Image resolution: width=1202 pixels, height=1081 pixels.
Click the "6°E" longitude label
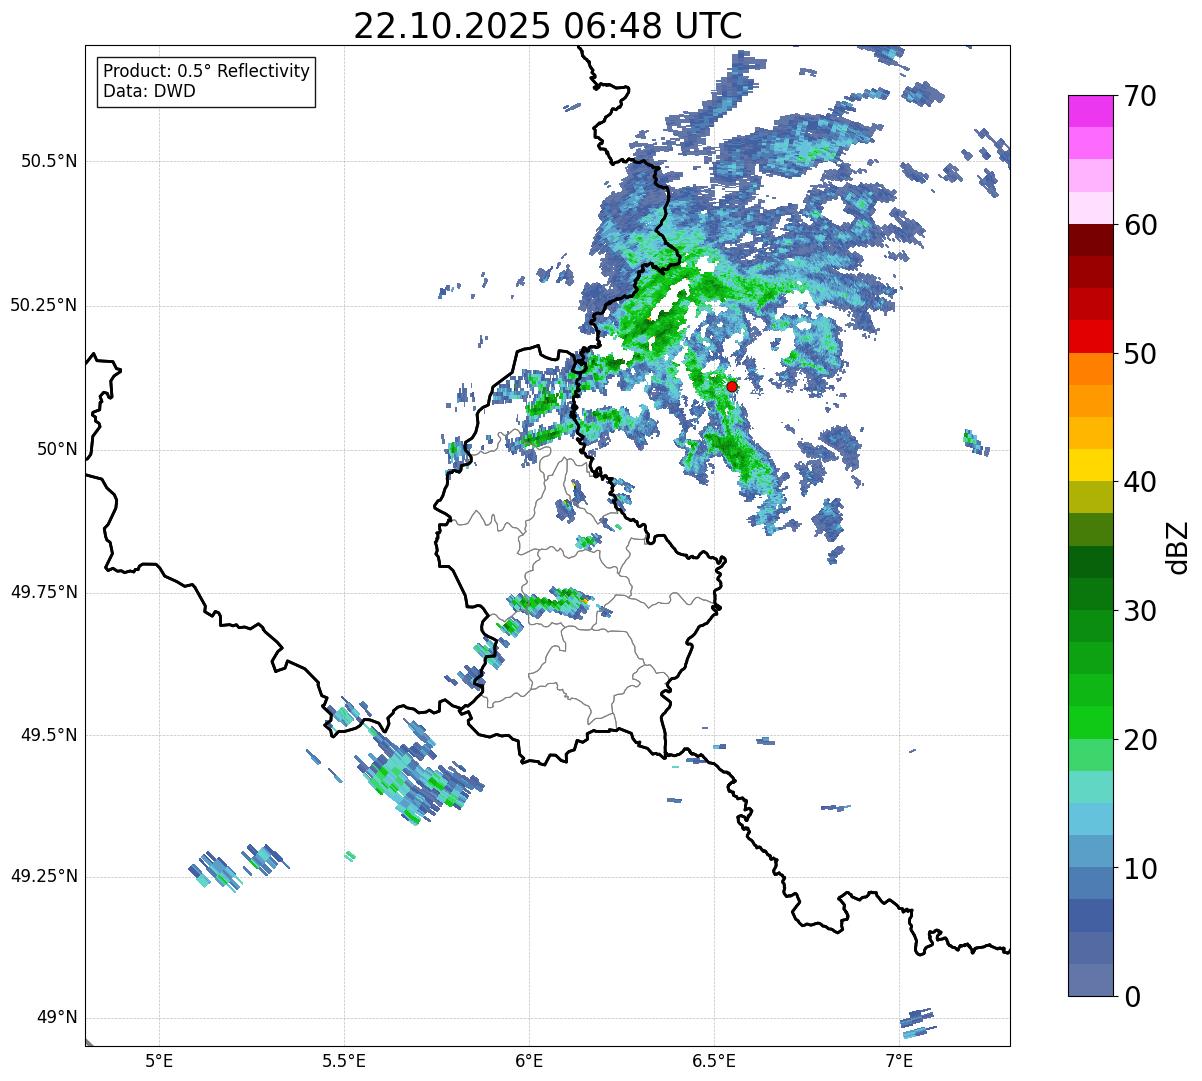point(529,1060)
